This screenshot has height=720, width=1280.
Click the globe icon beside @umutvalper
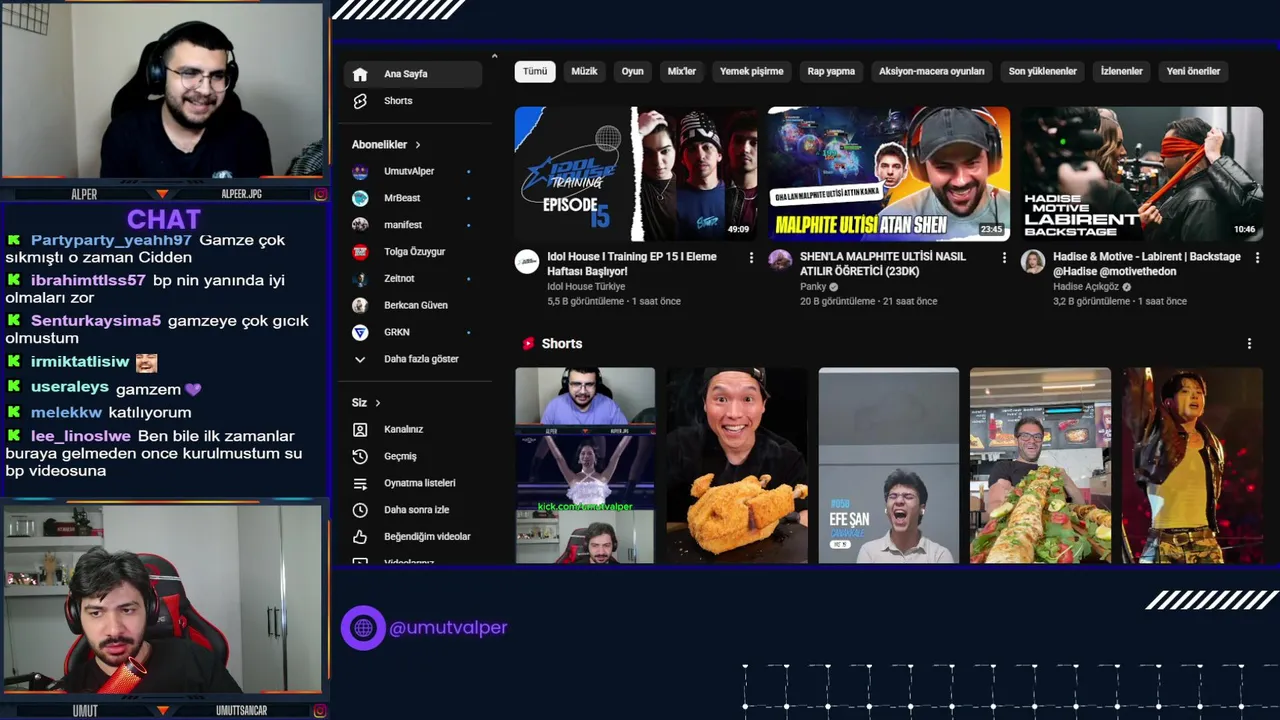tap(363, 628)
